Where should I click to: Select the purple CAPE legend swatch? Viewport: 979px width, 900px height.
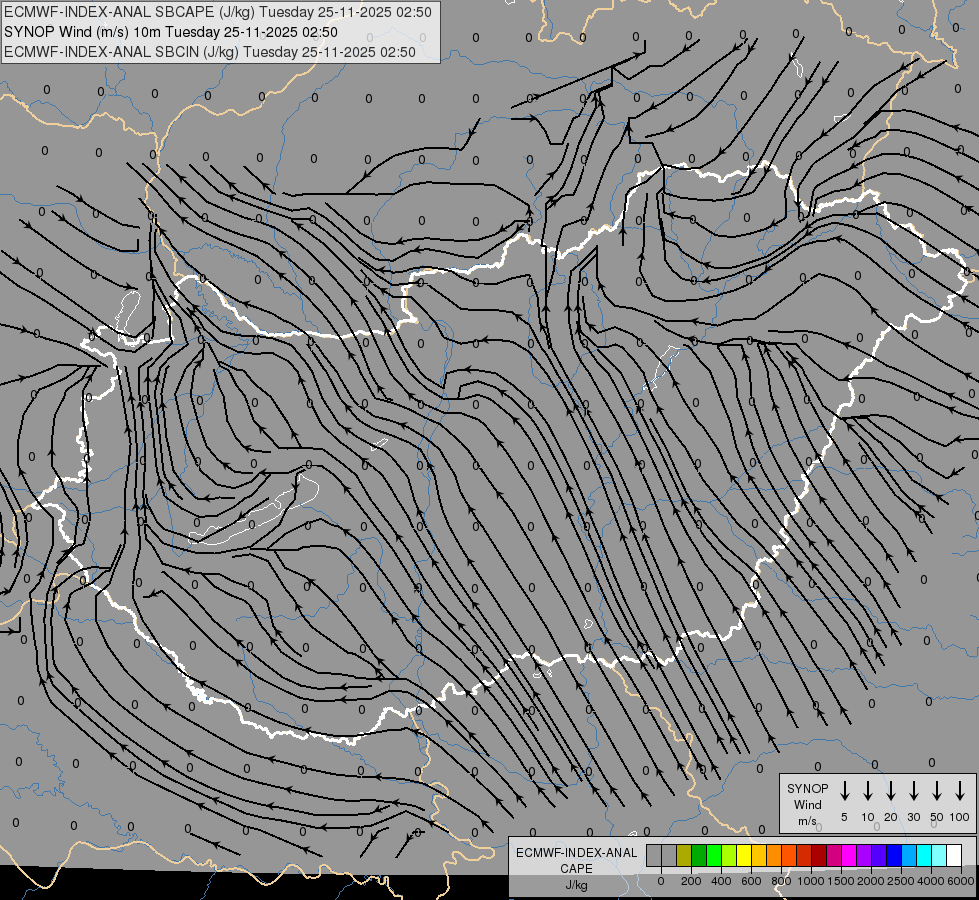click(865, 855)
